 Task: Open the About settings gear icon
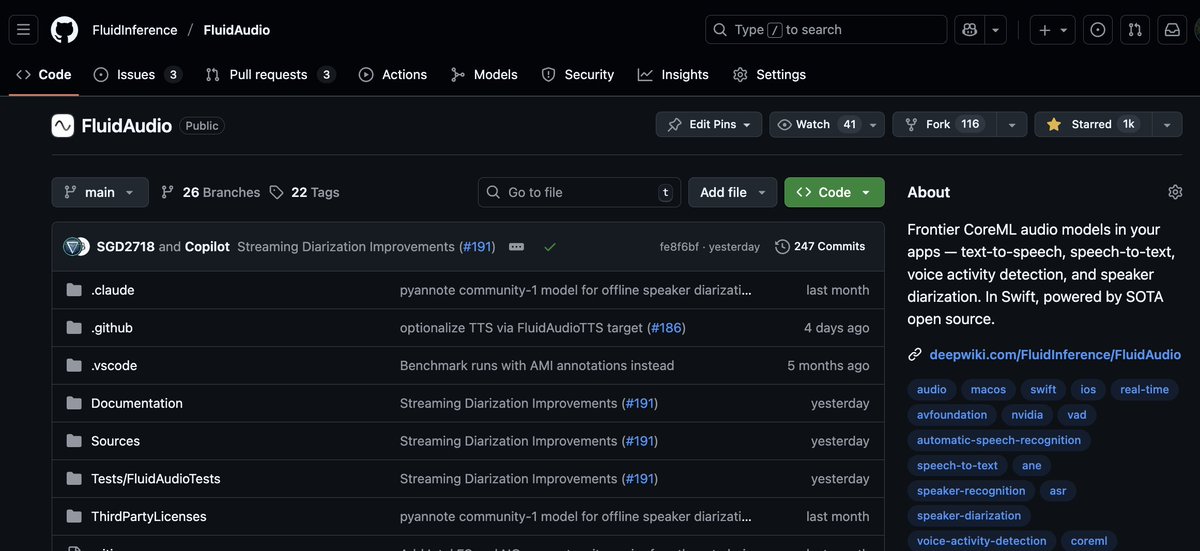click(1175, 192)
